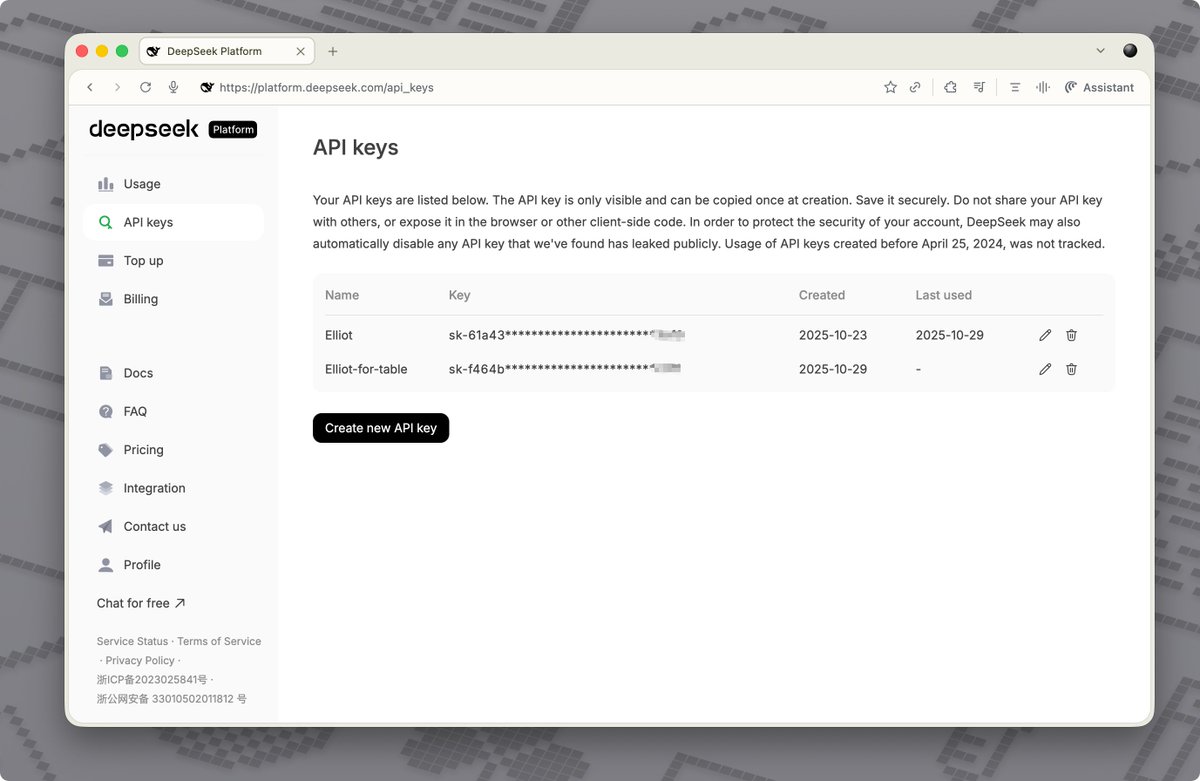Expand the tab list chevron at top right
1200x781 pixels.
tap(1101, 51)
